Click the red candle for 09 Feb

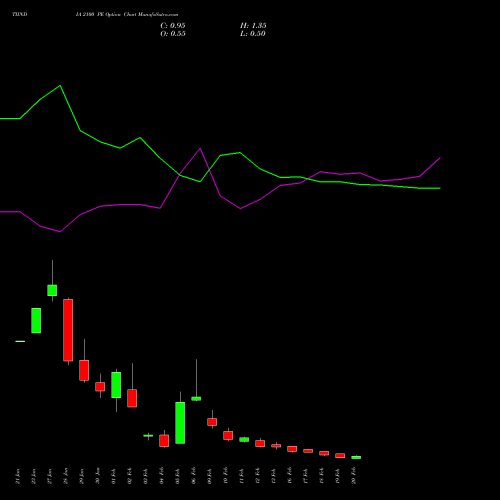pyautogui.click(x=212, y=422)
